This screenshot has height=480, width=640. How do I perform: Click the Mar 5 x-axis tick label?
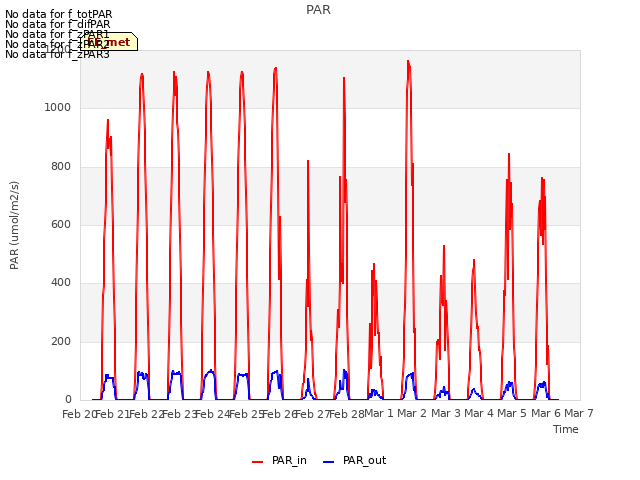(x=512, y=413)
